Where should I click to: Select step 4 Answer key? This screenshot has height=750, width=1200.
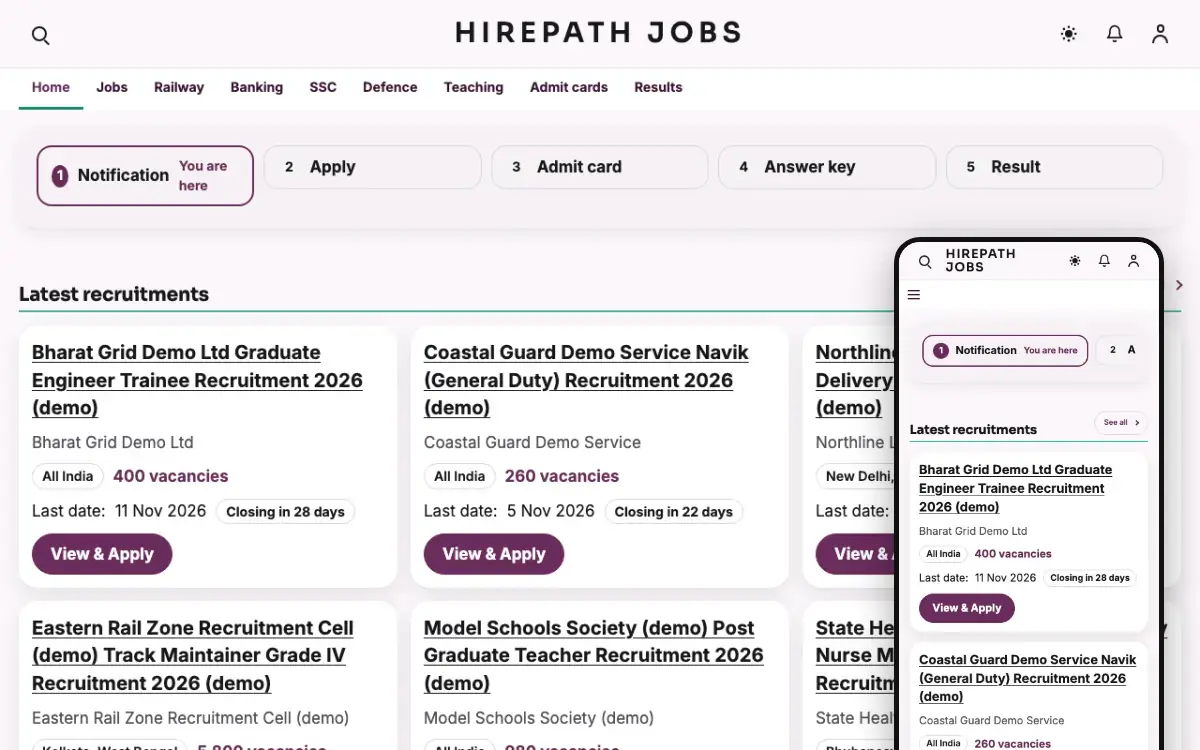point(827,167)
